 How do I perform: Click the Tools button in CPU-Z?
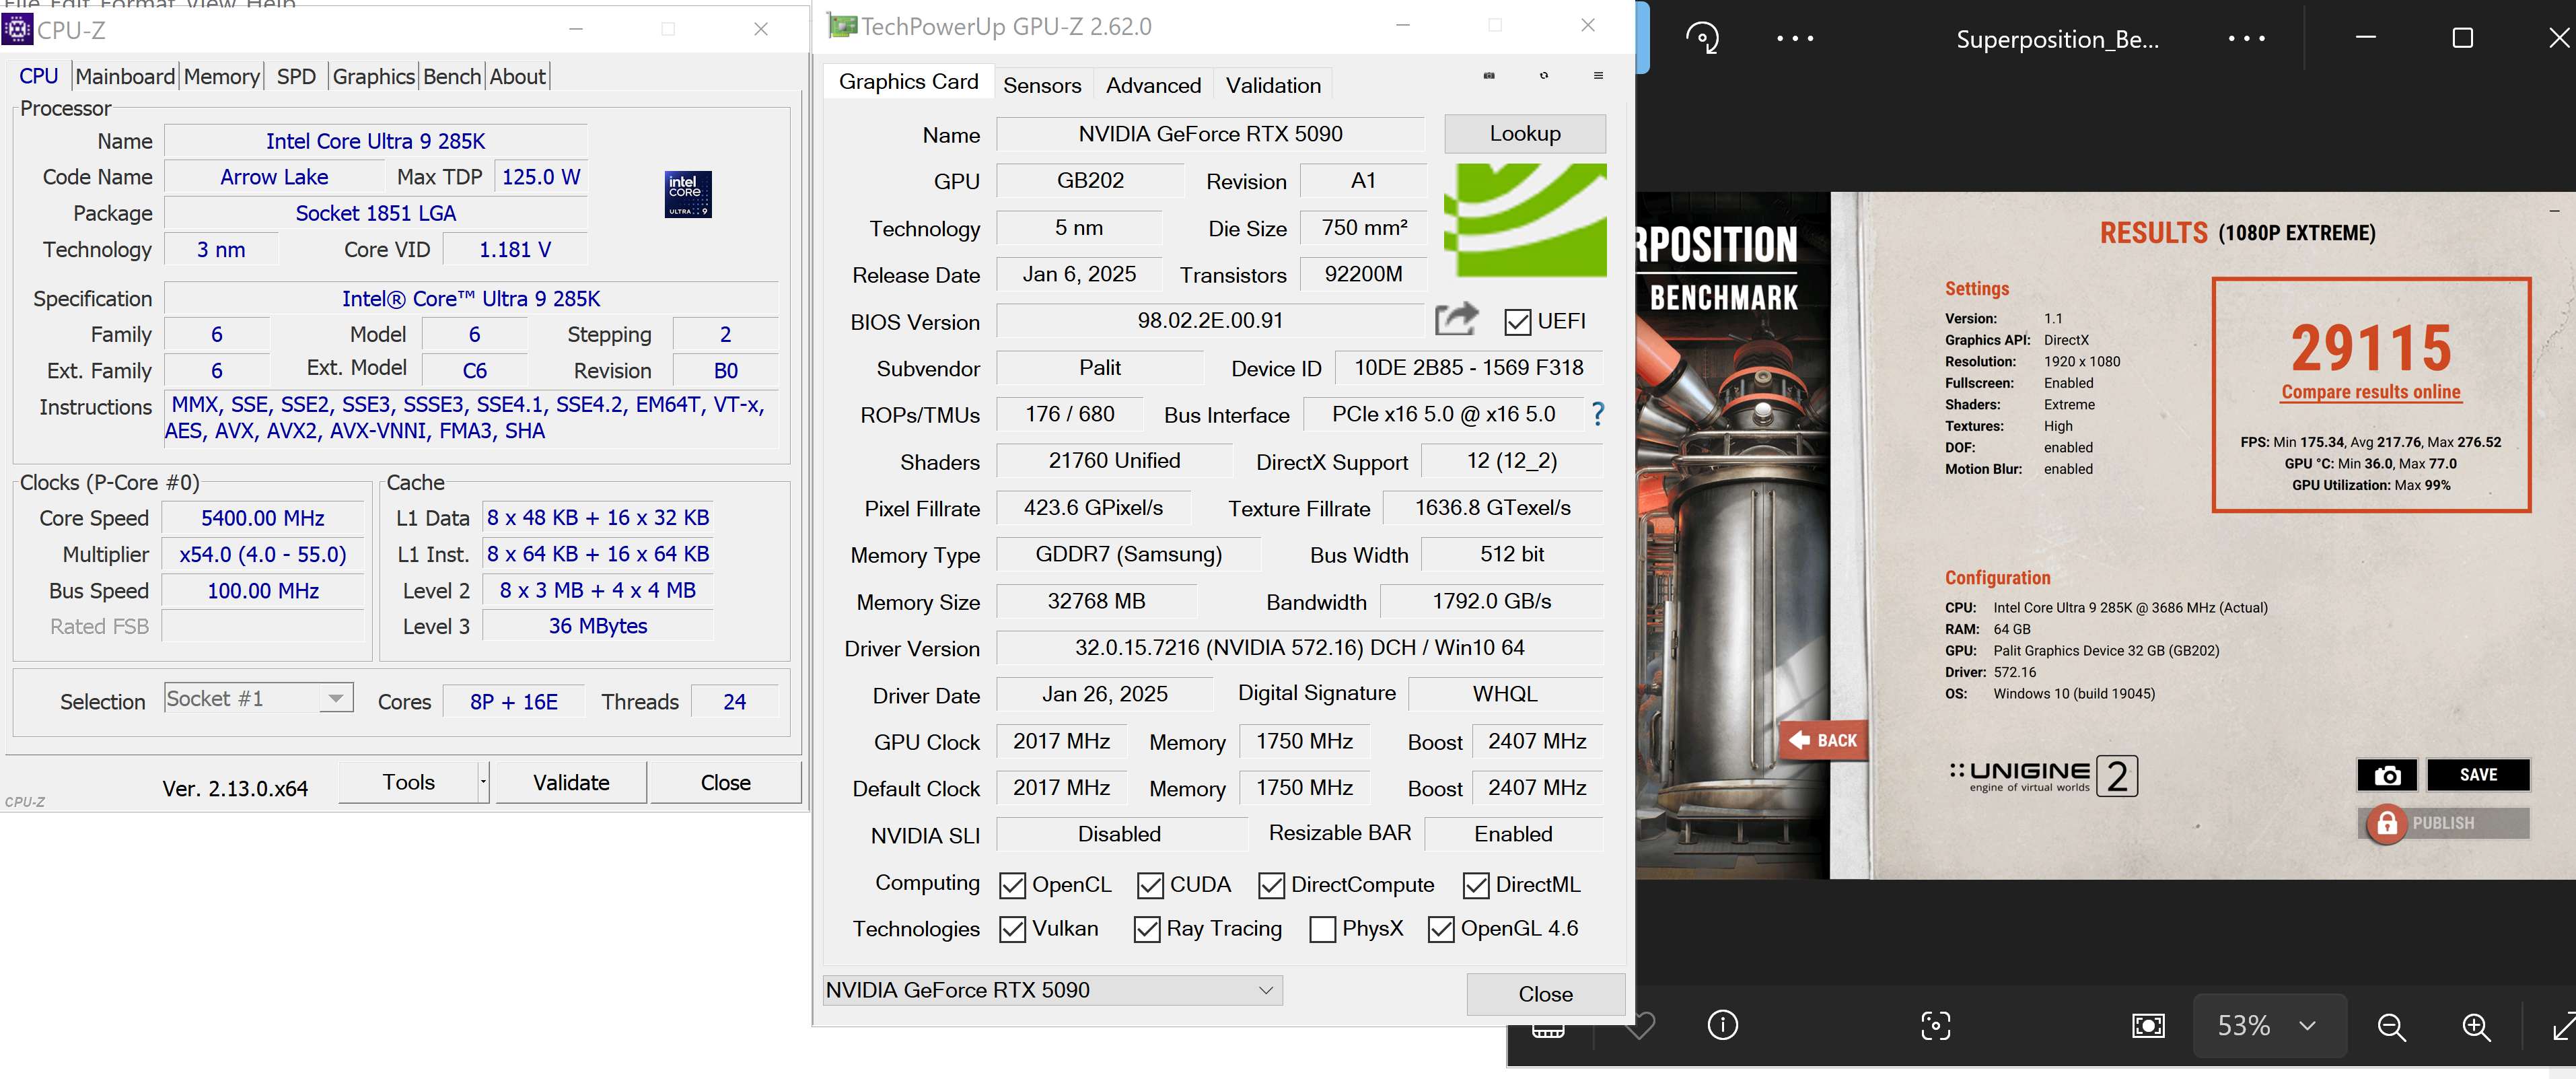408,782
